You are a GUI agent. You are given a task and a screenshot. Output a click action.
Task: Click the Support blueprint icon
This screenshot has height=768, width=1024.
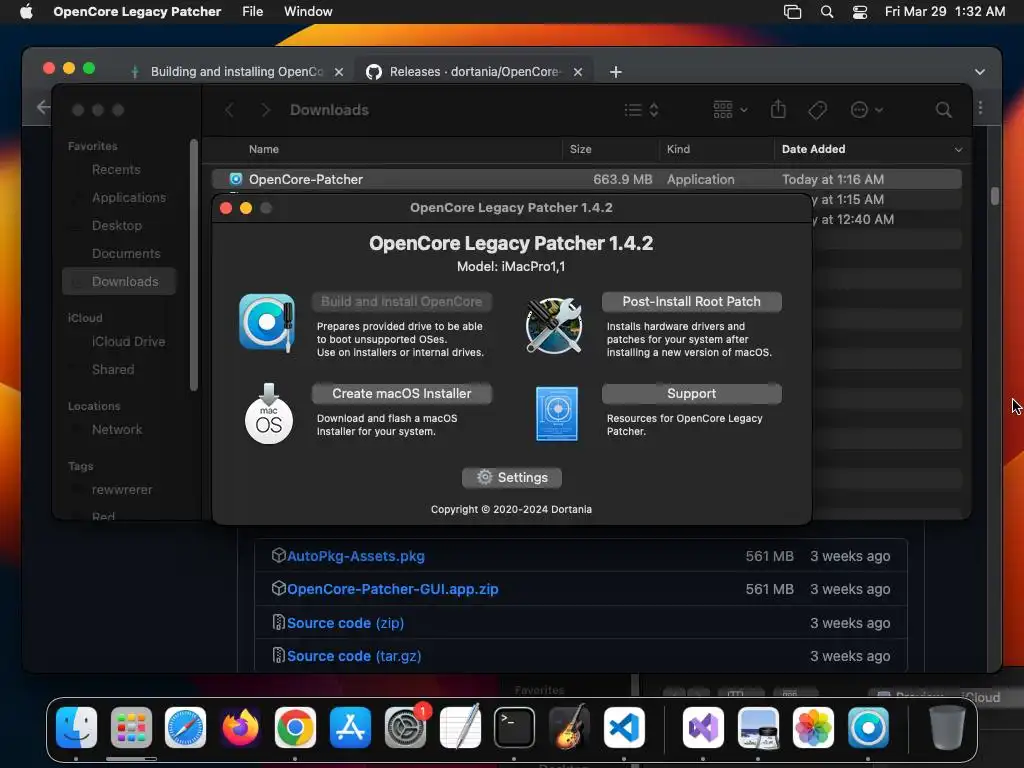(x=556, y=414)
